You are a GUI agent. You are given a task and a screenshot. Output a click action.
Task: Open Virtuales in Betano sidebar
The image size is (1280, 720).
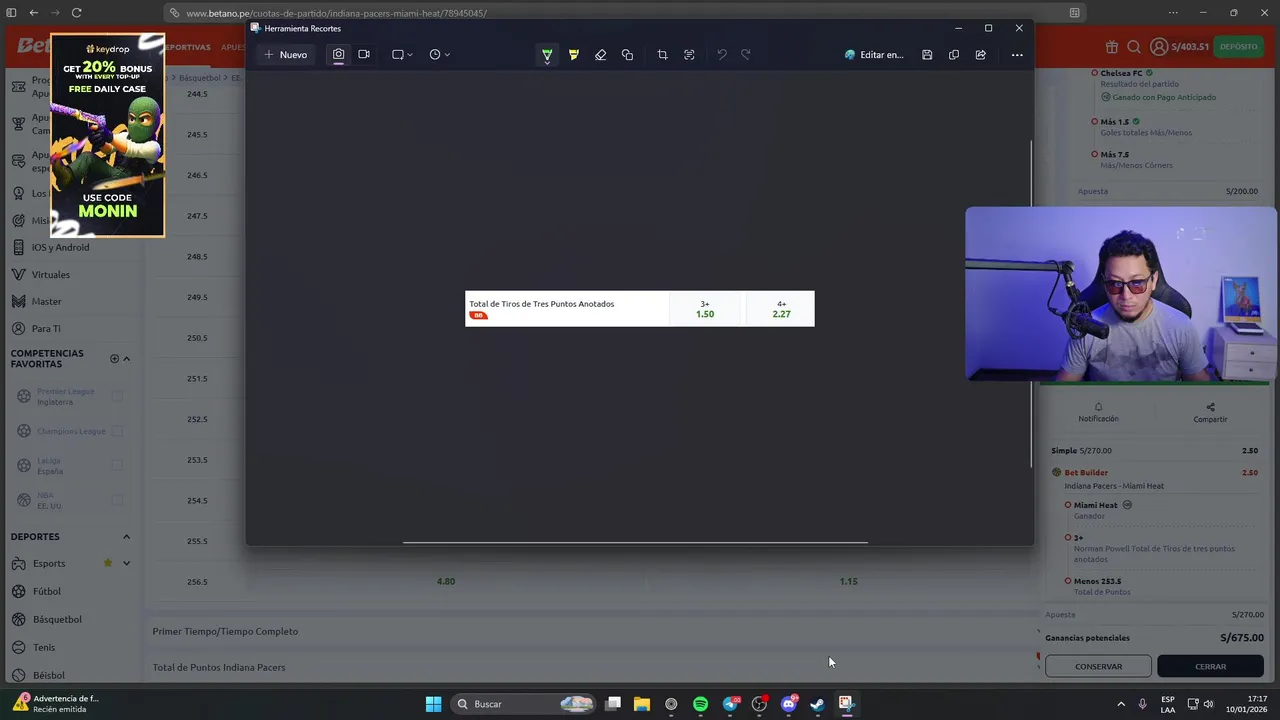click(x=50, y=274)
